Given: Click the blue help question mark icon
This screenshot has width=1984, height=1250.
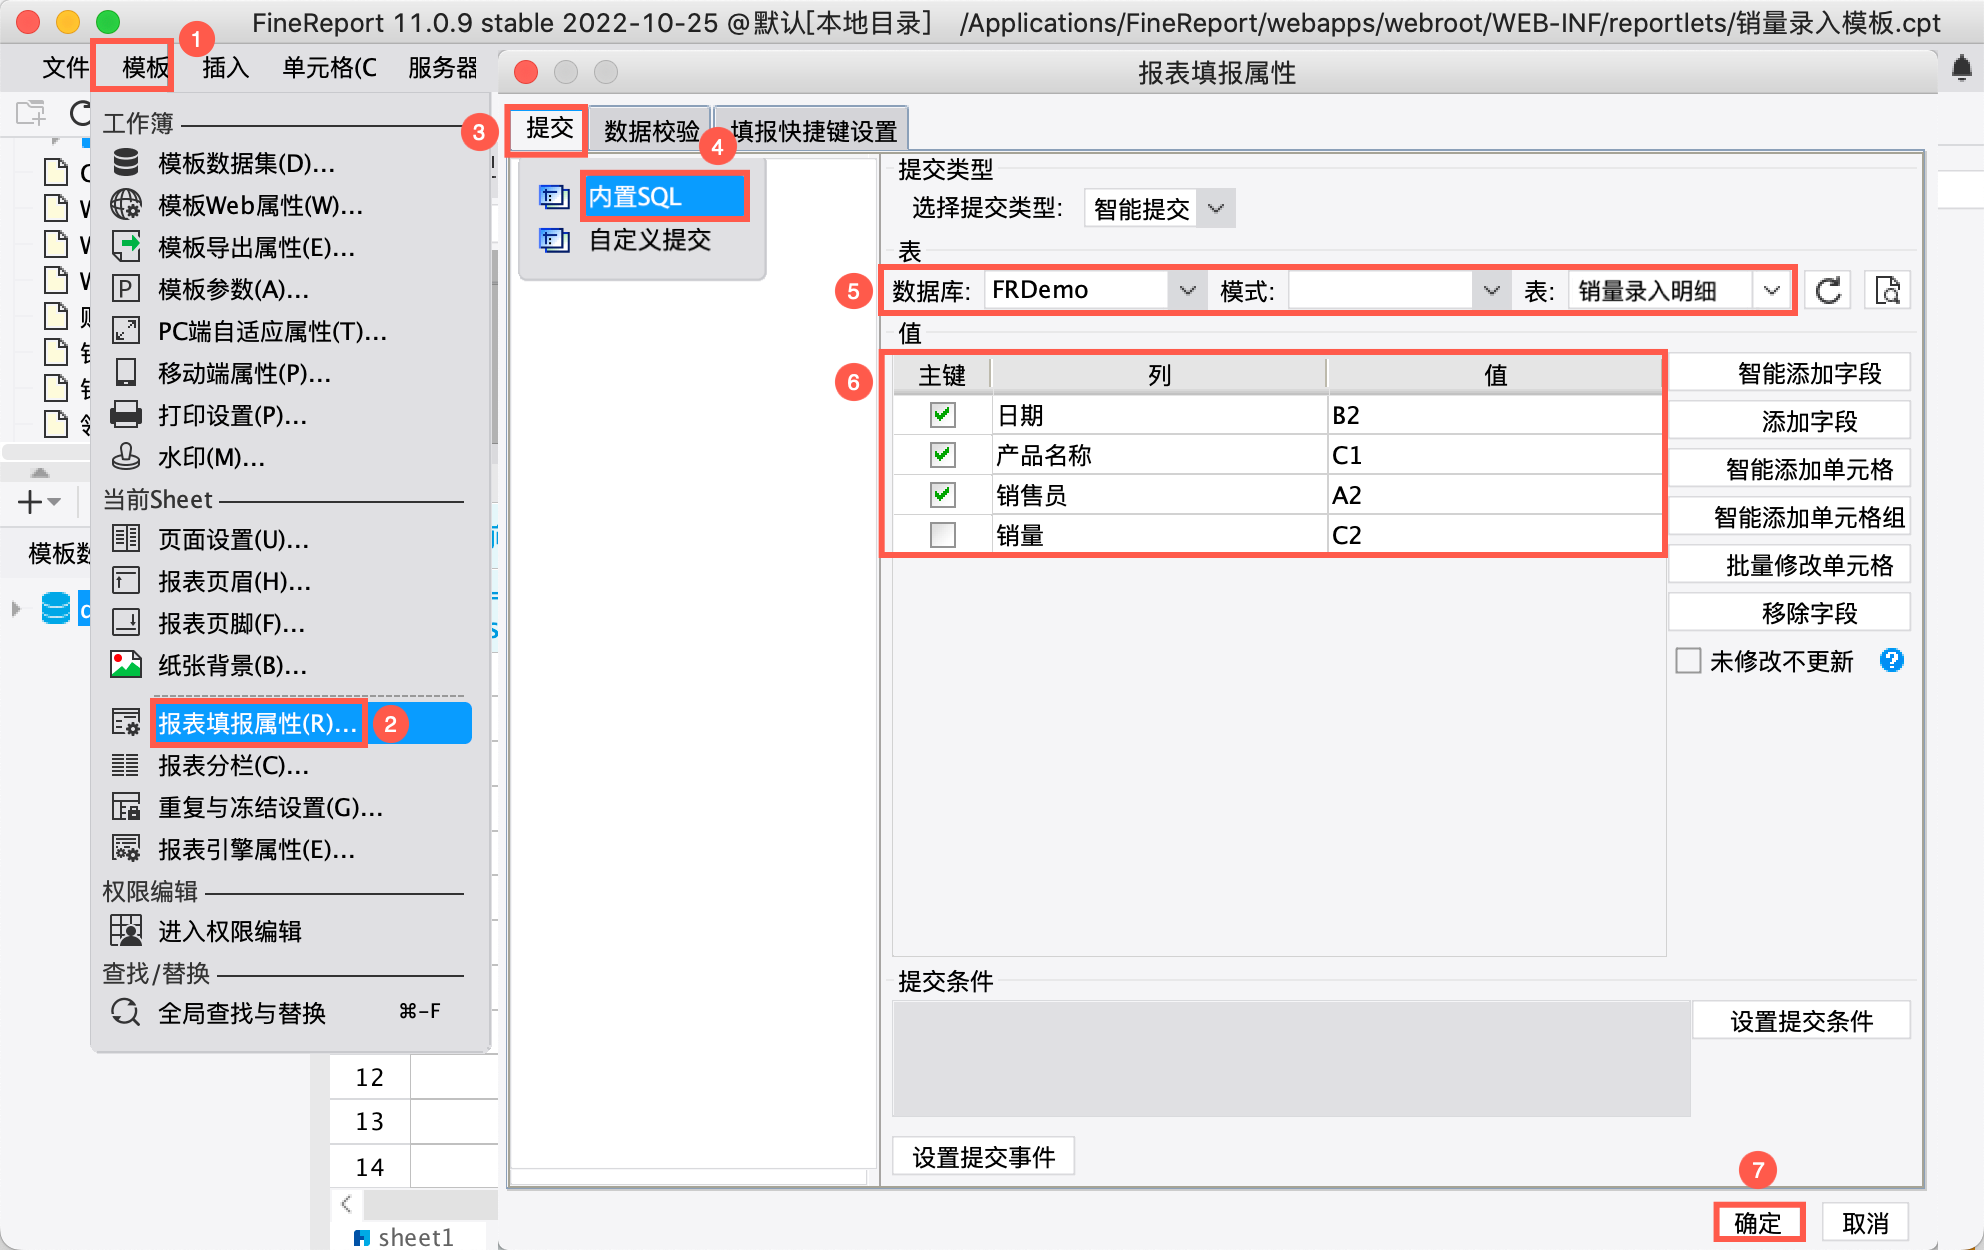Looking at the screenshot, I should [1891, 660].
